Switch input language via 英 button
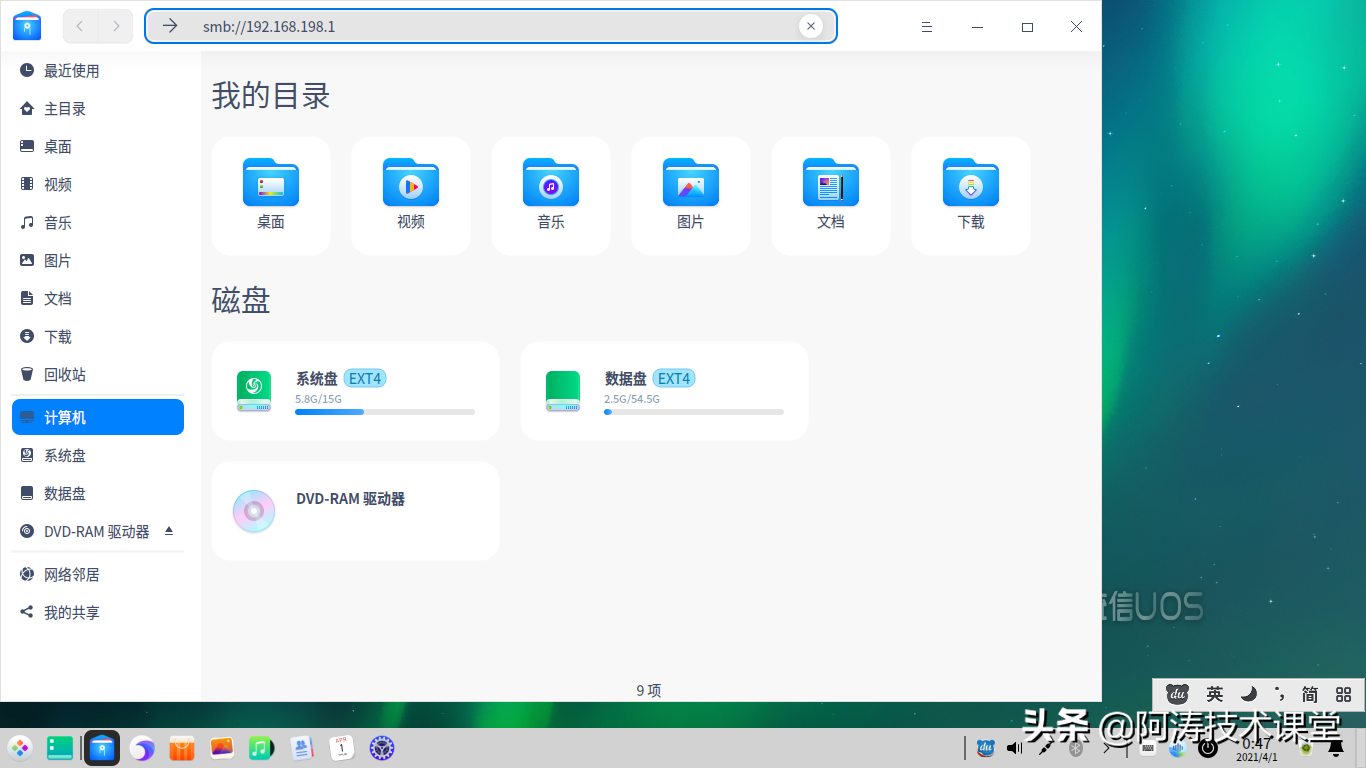 click(x=1214, y=694)
